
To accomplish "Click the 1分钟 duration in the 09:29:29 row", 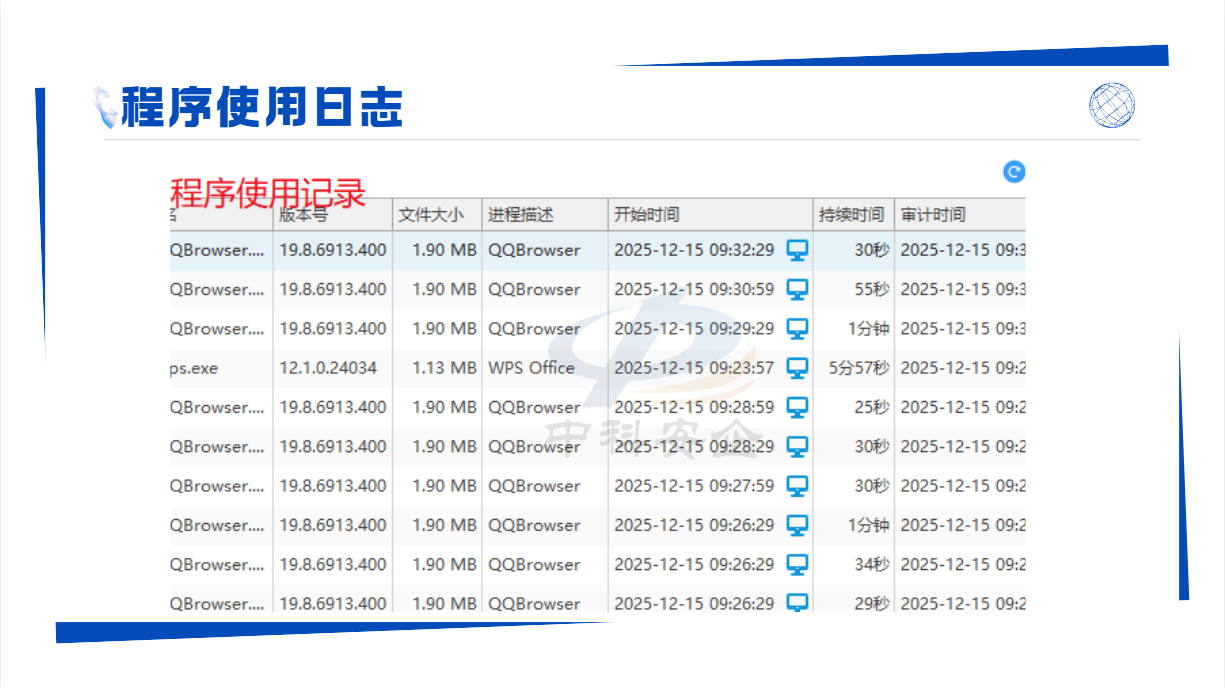I will coord(869,328).
